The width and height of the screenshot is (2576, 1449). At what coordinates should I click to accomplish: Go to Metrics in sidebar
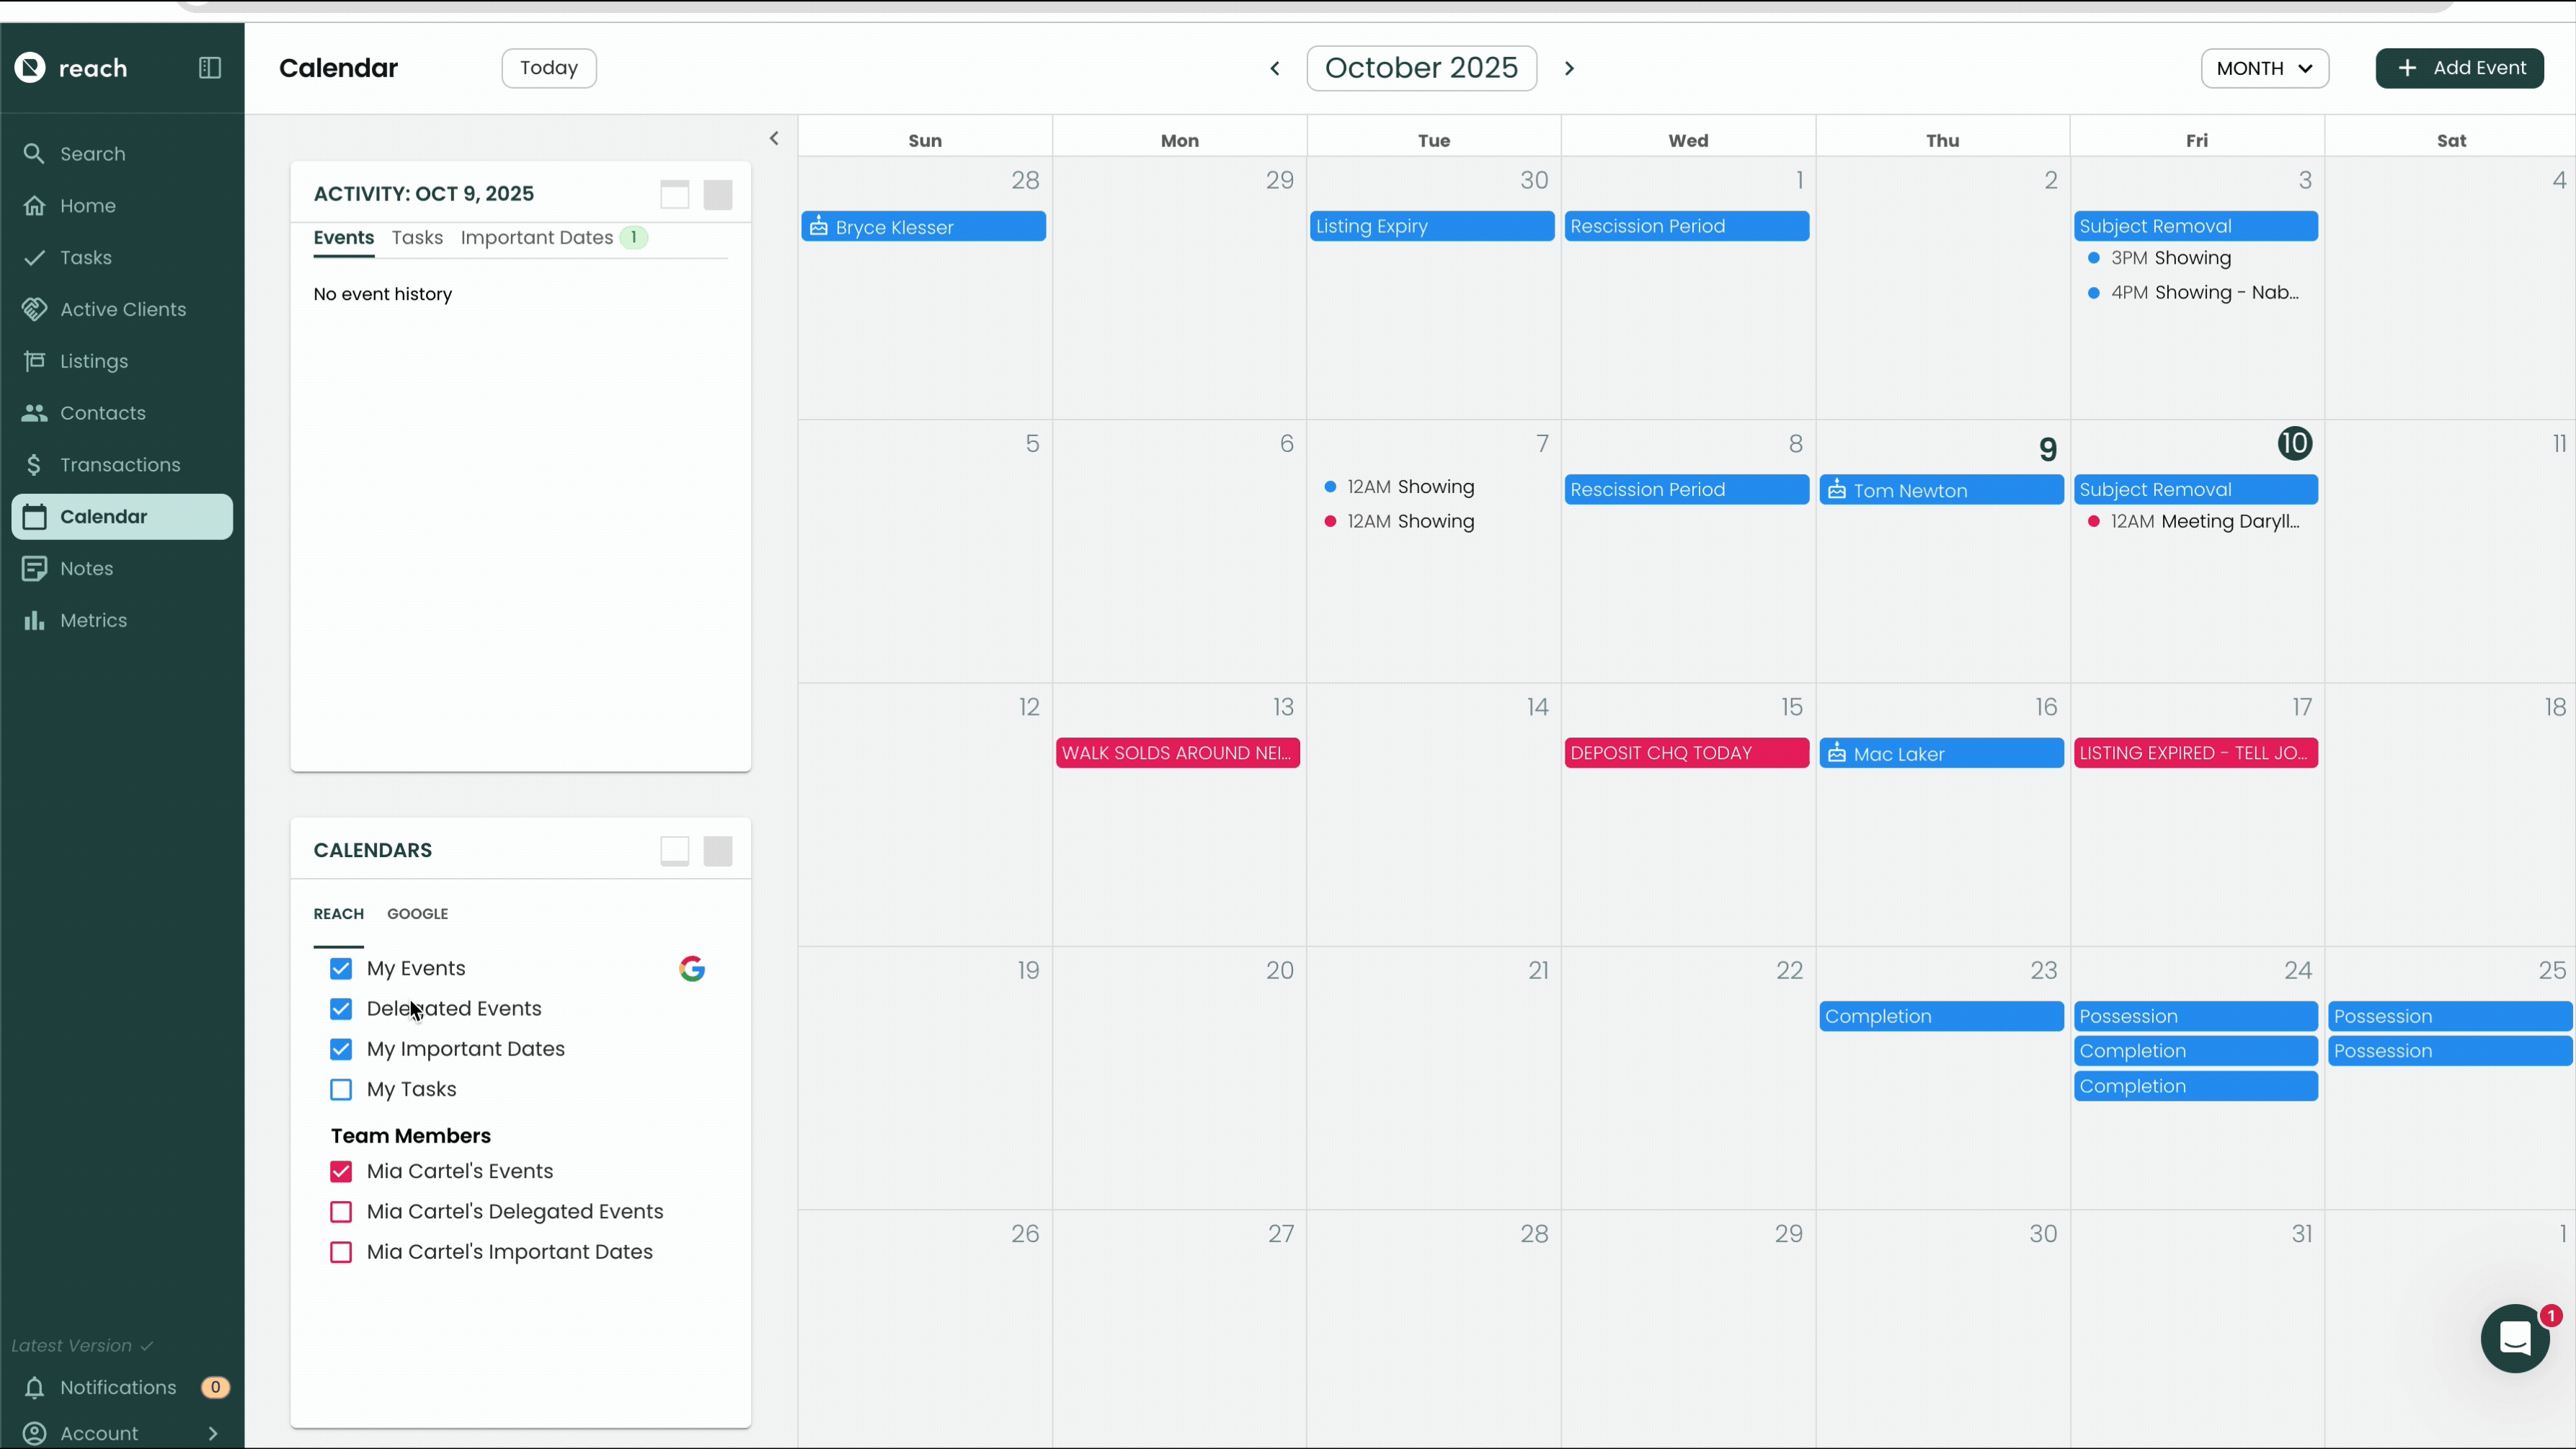(x=93, y=620)
